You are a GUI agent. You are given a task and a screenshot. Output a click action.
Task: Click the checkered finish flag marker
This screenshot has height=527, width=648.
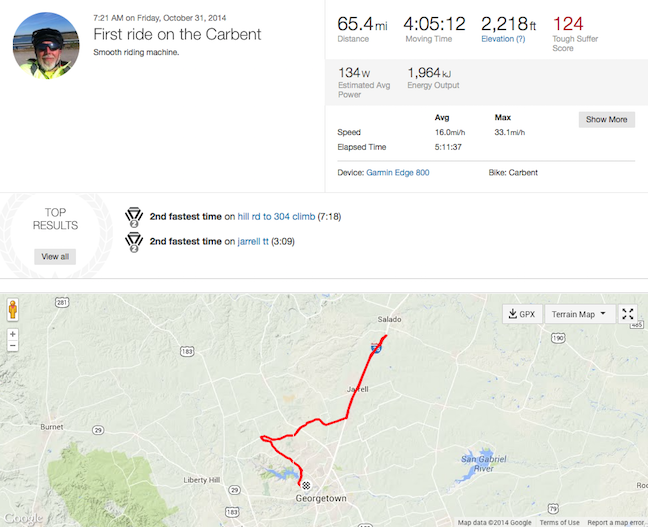[306, 485]
